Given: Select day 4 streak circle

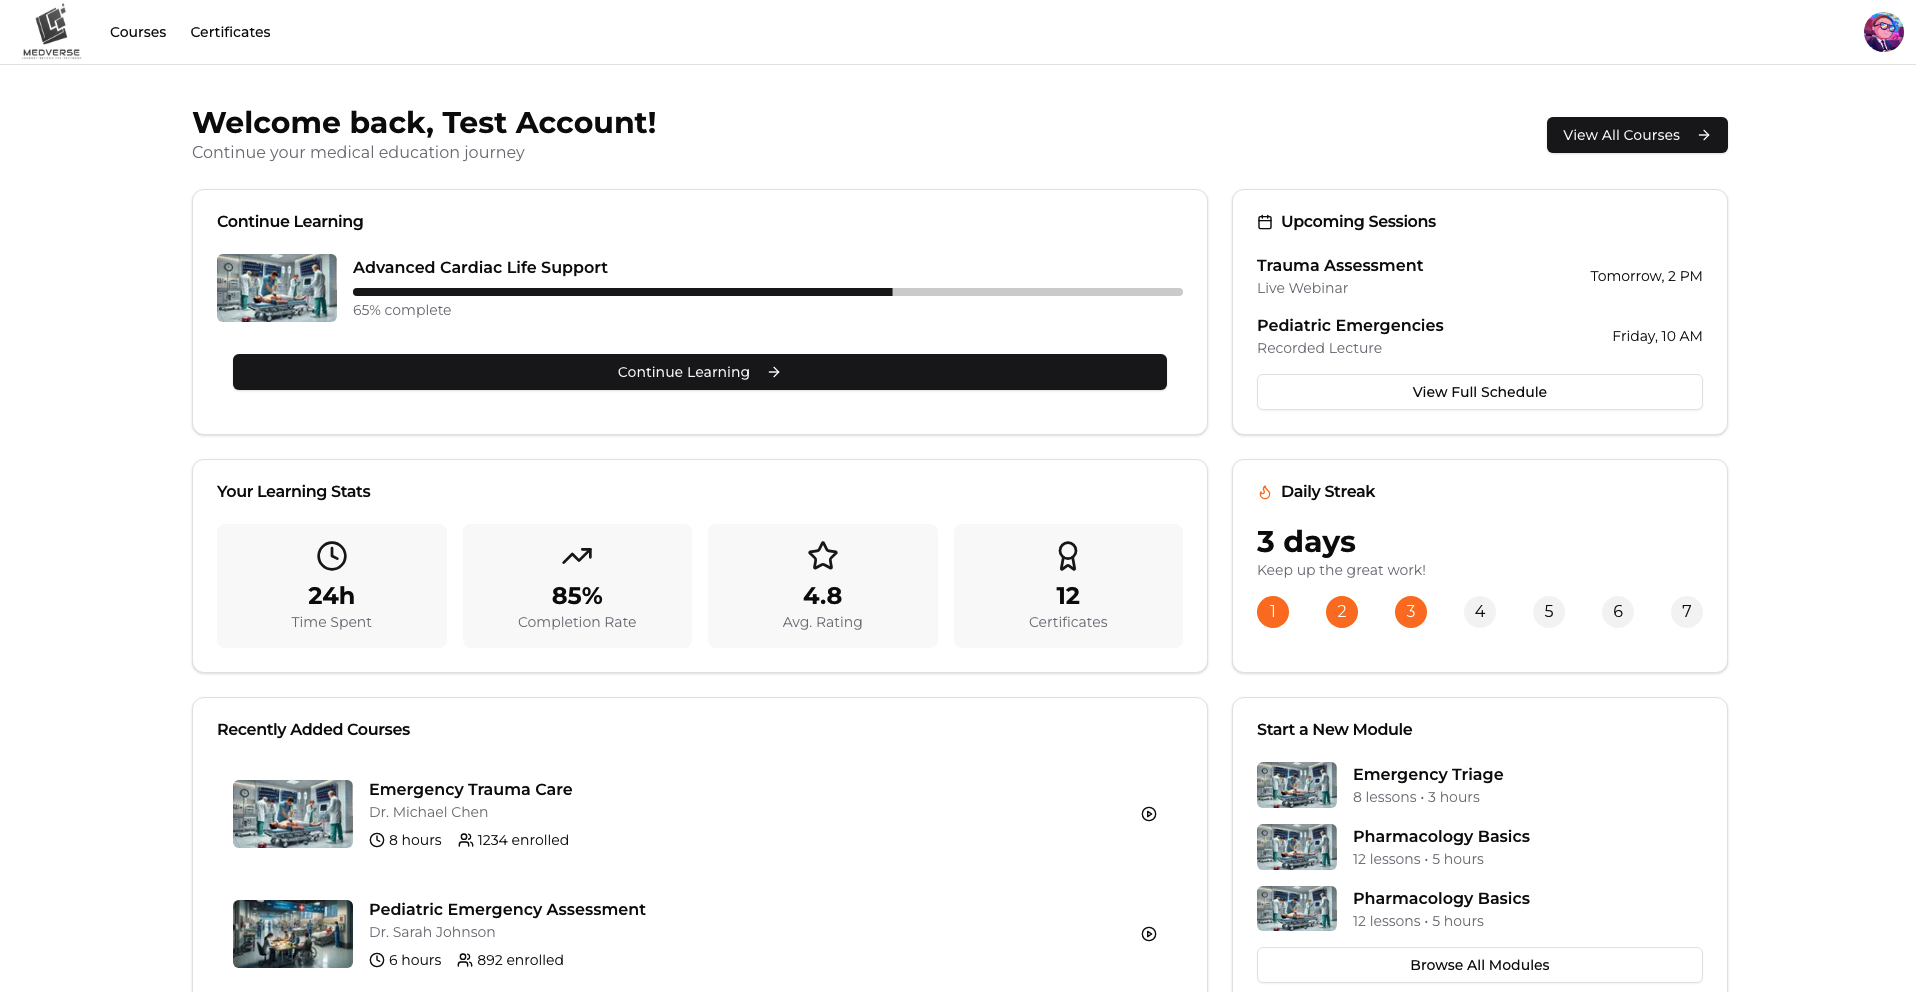Looking at the screenshot, I should (x=1480, y=612).
